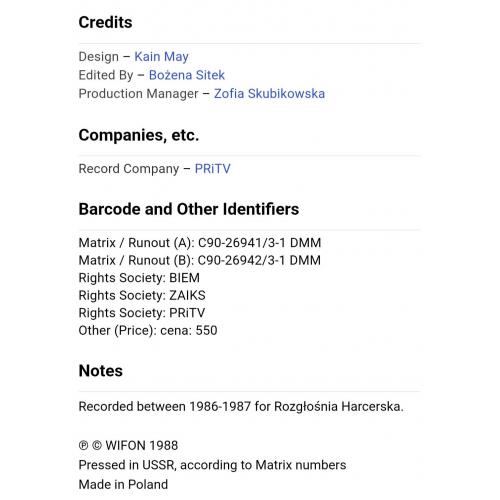Click the Barcode and Other Identifiers heading
This screenshot has height=500, width=500.
(189, 209)
